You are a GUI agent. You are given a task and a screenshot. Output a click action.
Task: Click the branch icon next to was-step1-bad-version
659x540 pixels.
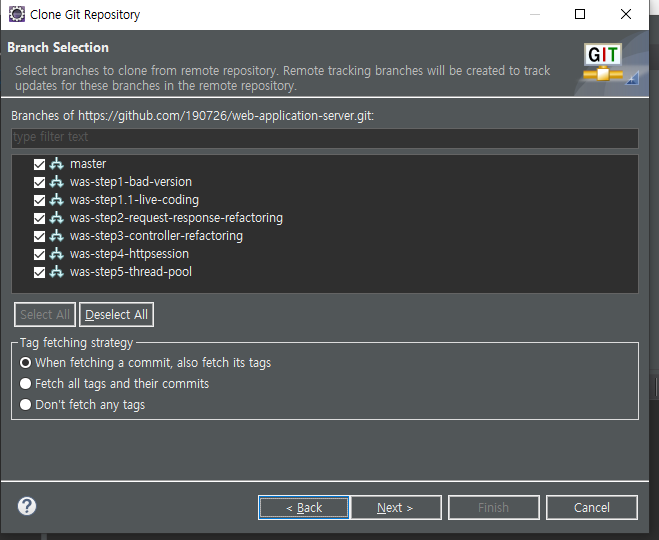[x=57, y=182]
